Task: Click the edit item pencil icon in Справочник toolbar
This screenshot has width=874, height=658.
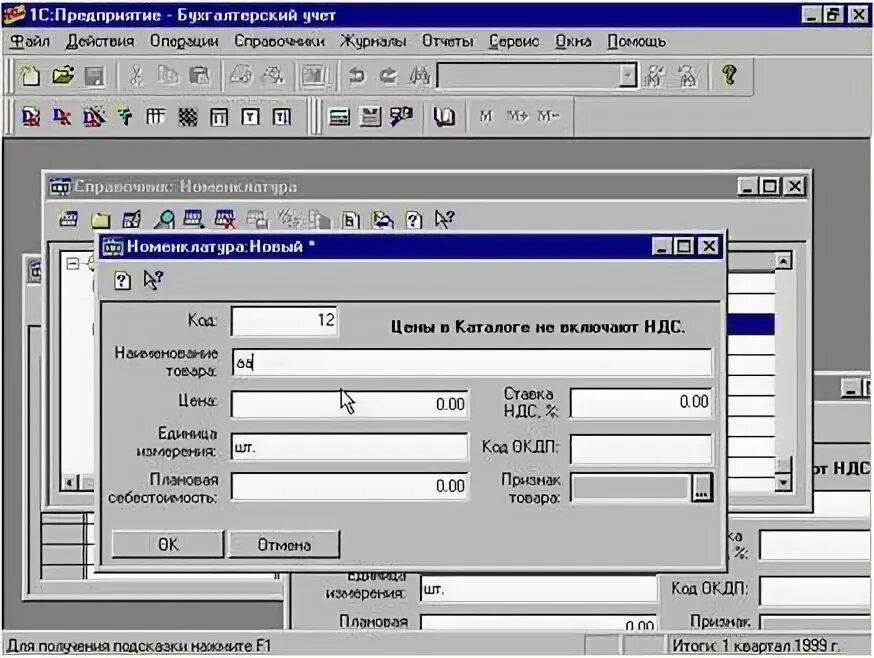Action: click(132, 220)
